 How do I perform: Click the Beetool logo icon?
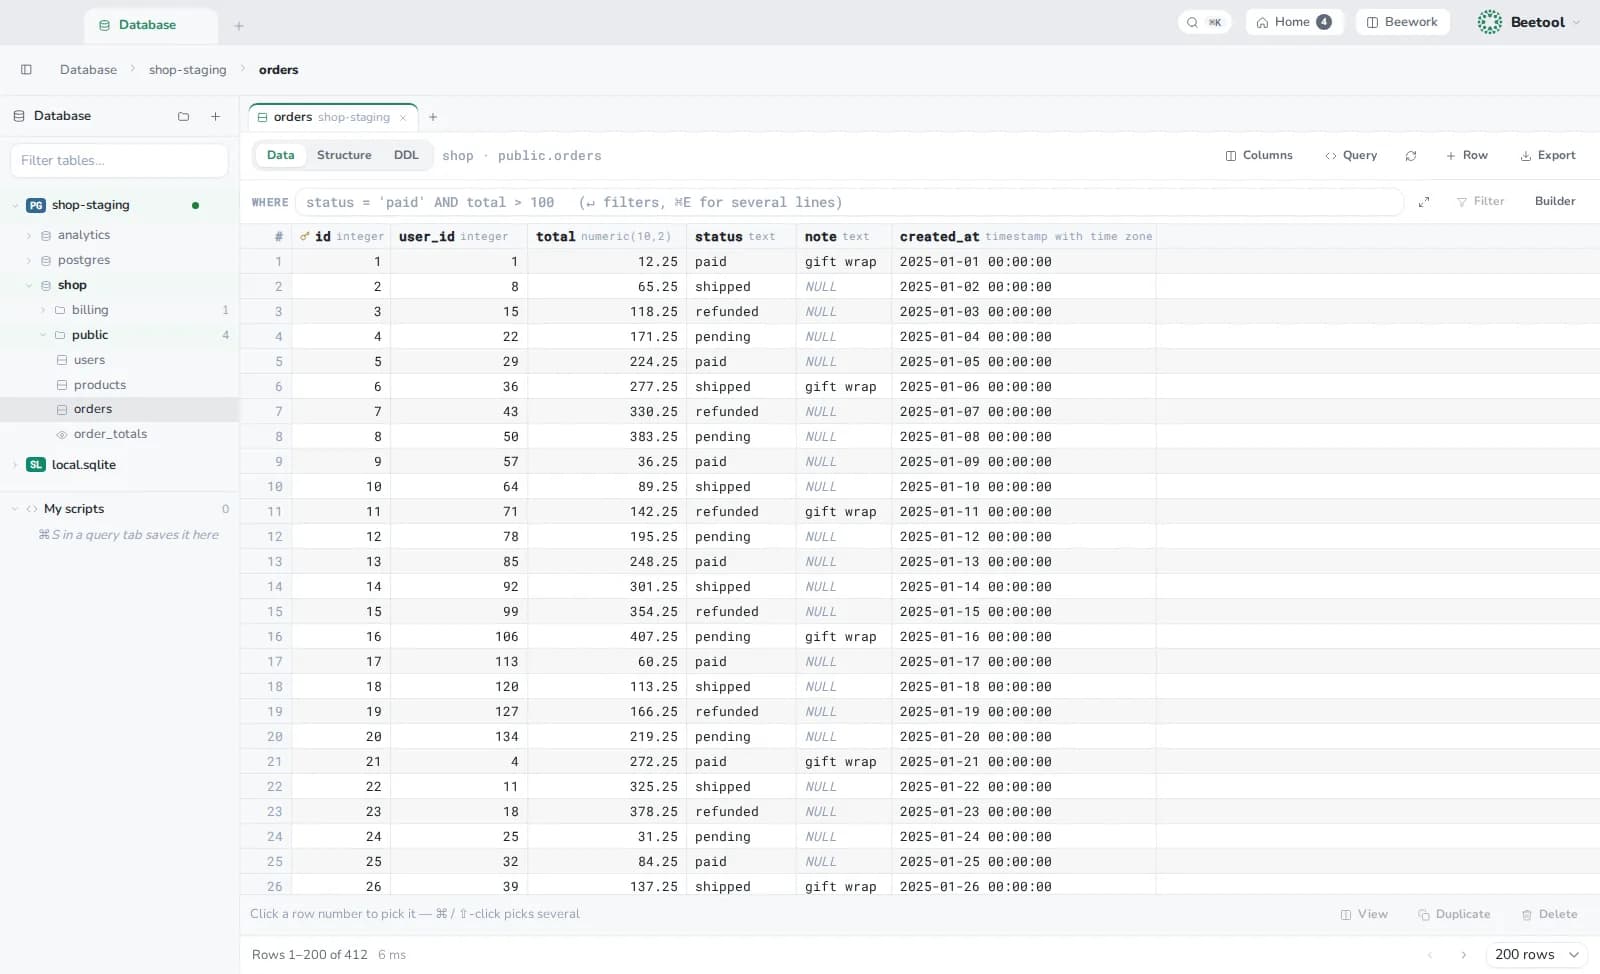[x=1490, y=22]
